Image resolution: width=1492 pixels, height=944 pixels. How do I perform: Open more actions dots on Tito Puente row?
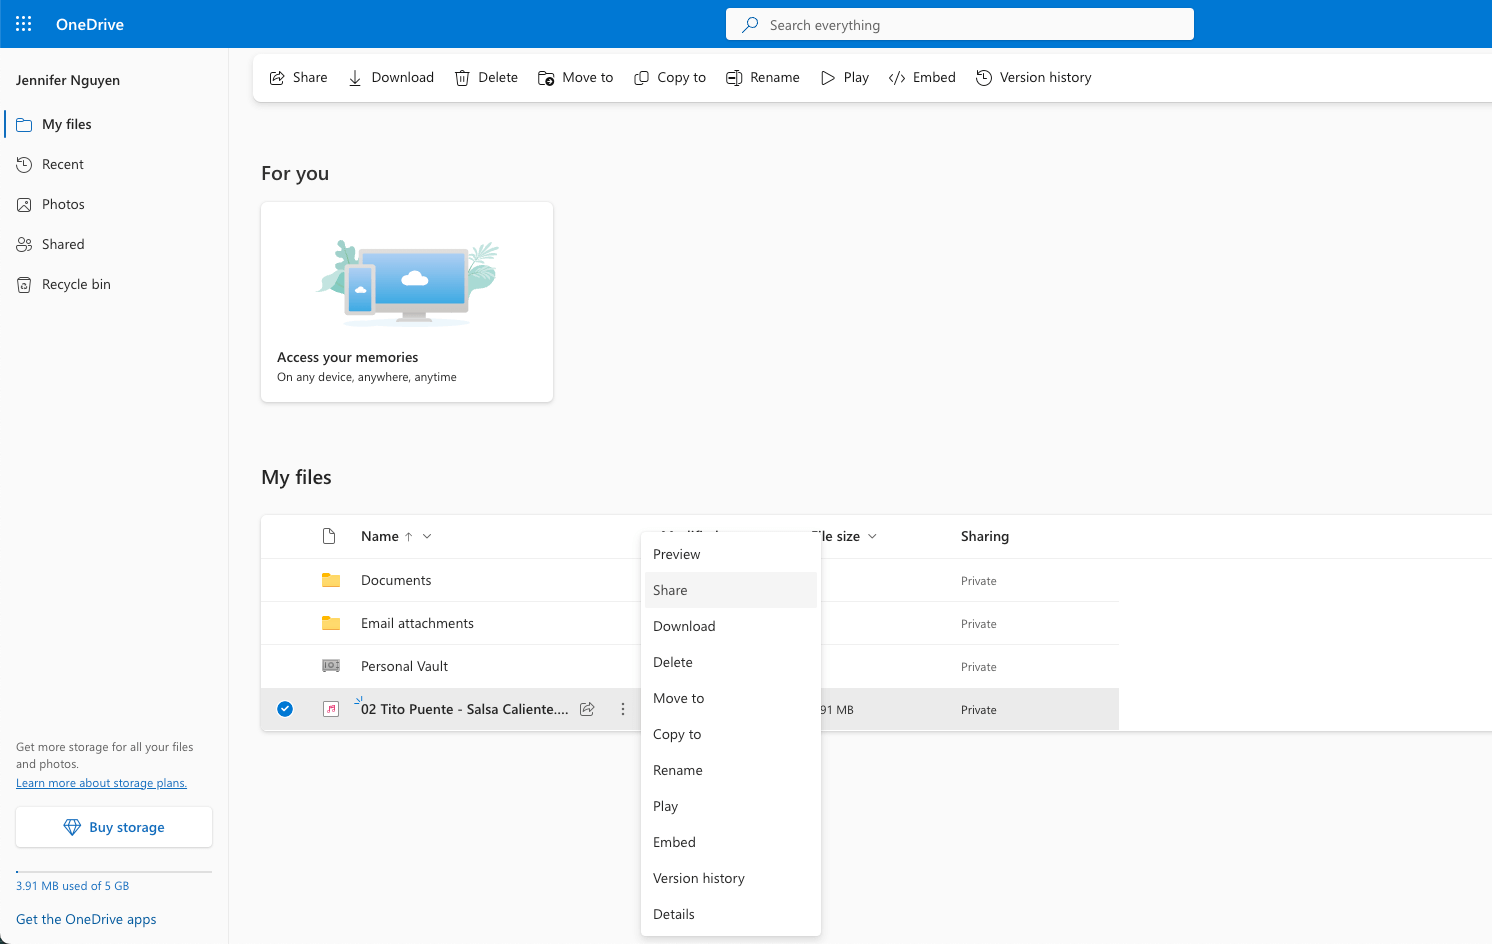623,709
